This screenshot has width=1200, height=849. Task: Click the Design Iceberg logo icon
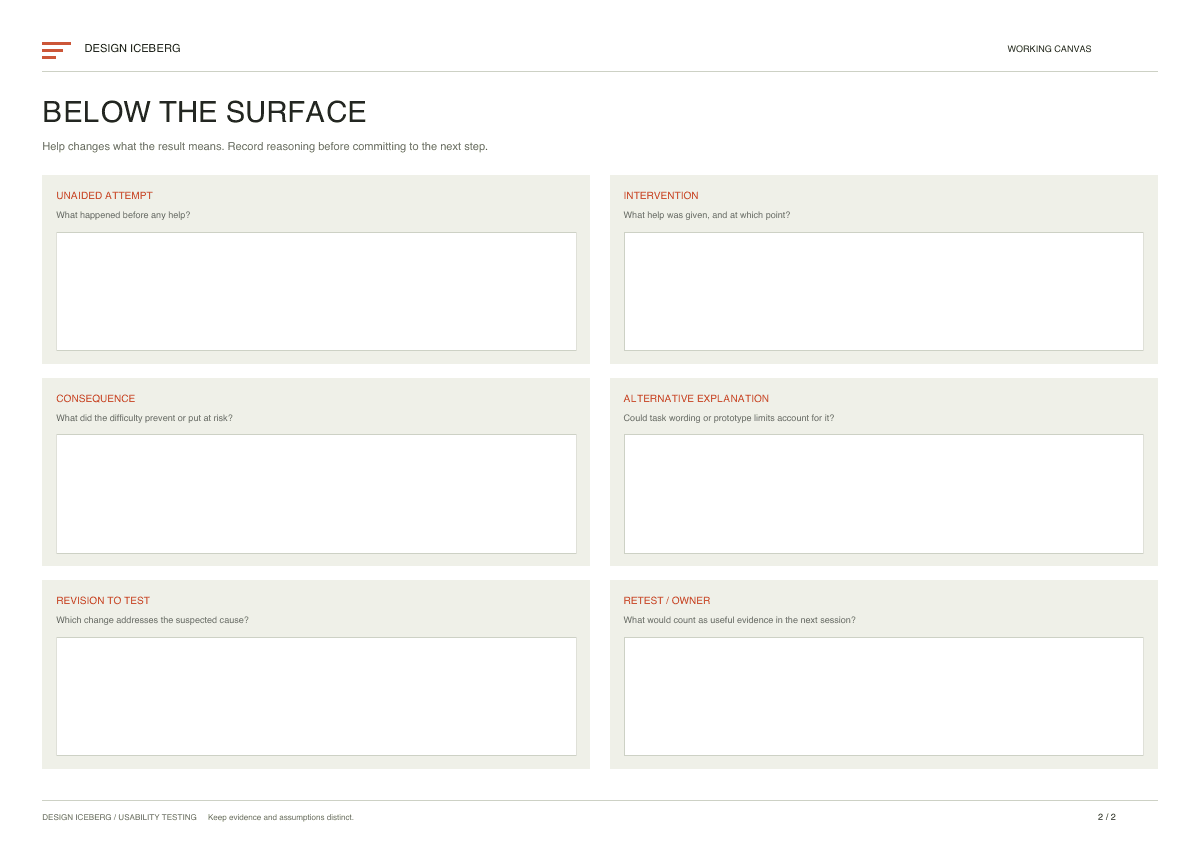click(56, 50)
